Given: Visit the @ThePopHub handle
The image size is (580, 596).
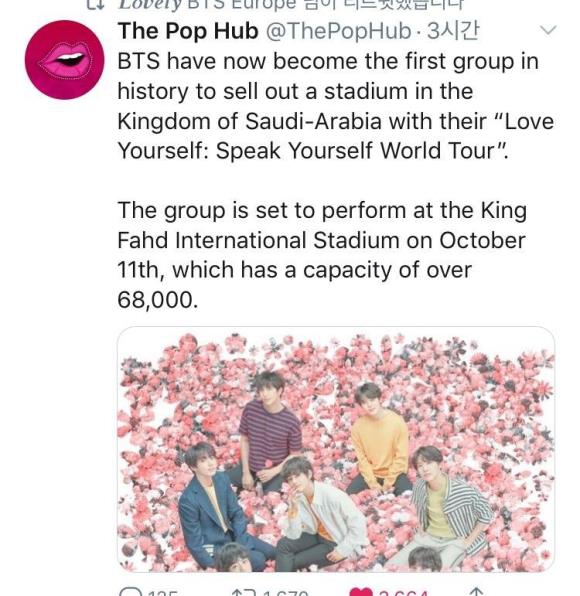Looking at the screenshot, I should [x=338, y=31].
